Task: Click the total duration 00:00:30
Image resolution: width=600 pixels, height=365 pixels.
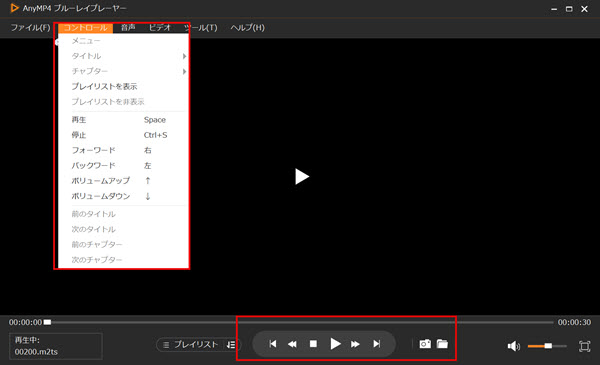Action: (x=574, y=322)
